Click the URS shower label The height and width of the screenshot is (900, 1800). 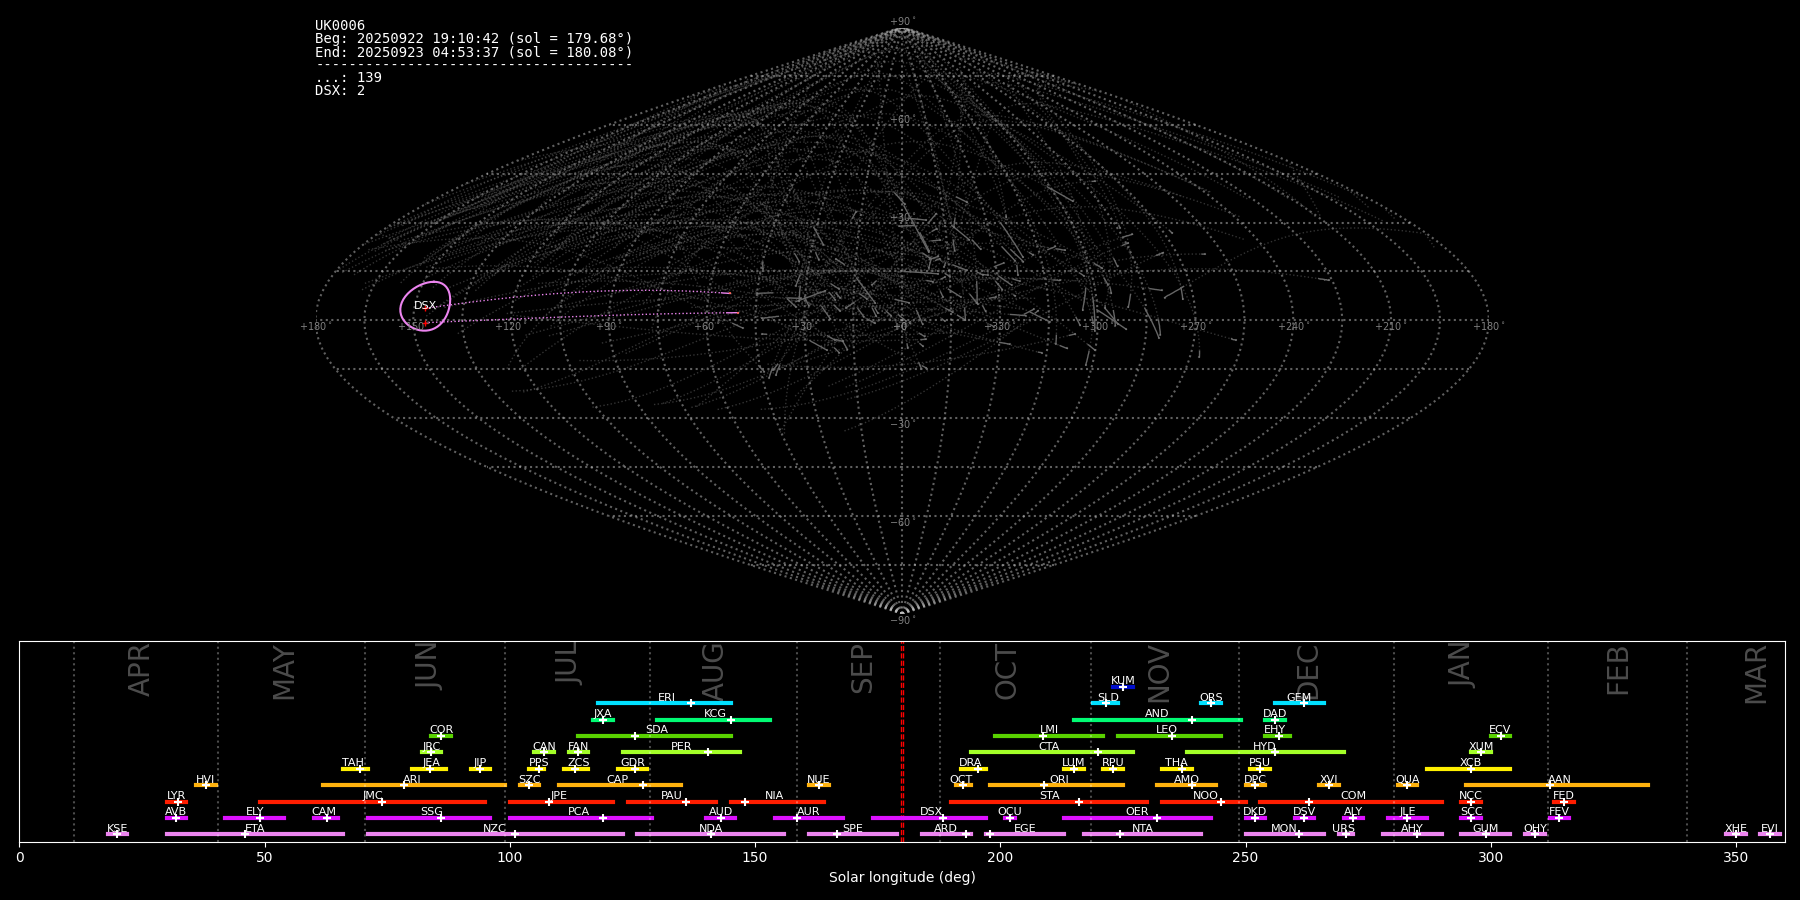1343,829
